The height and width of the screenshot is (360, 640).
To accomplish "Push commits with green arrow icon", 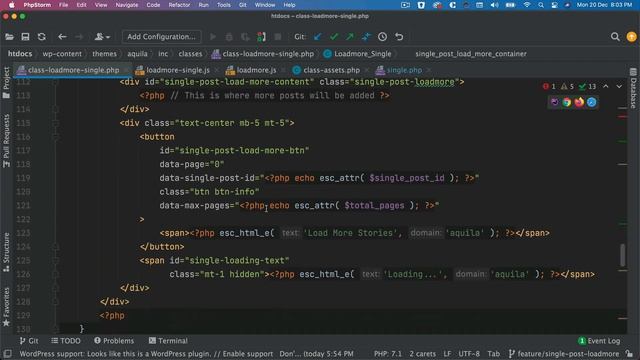I will coord(350,37).
